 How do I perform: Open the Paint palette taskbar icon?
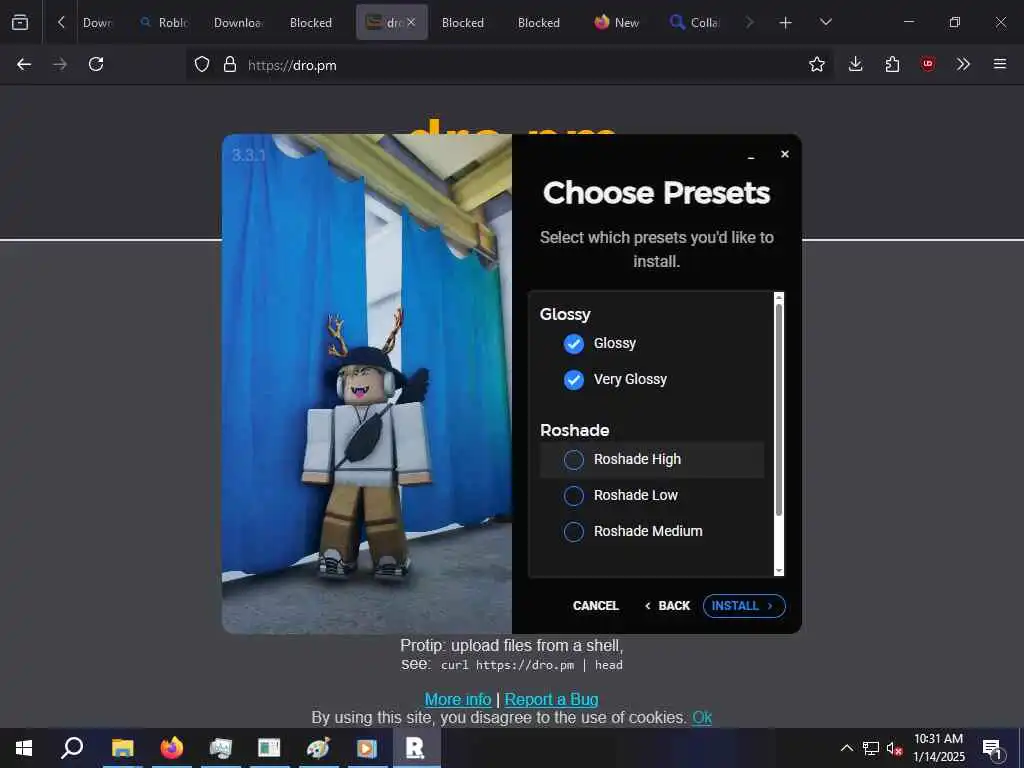click(318, 748)
